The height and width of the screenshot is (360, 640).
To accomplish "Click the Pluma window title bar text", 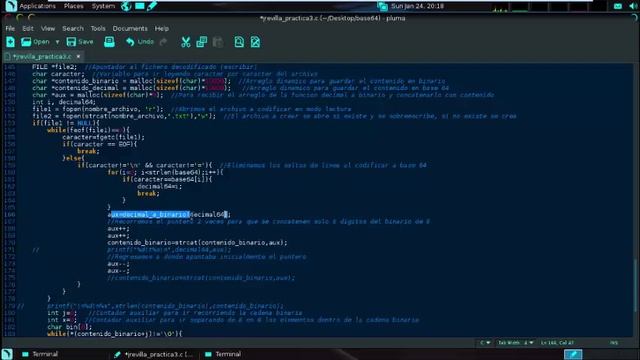I will pyautogui.click(x=333, y=18).
